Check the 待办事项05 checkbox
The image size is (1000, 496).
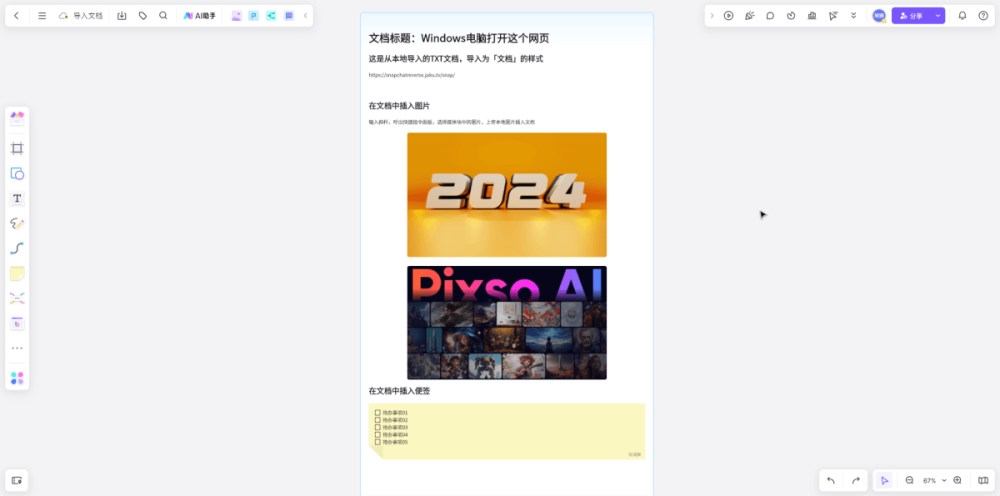pos(378,442)
